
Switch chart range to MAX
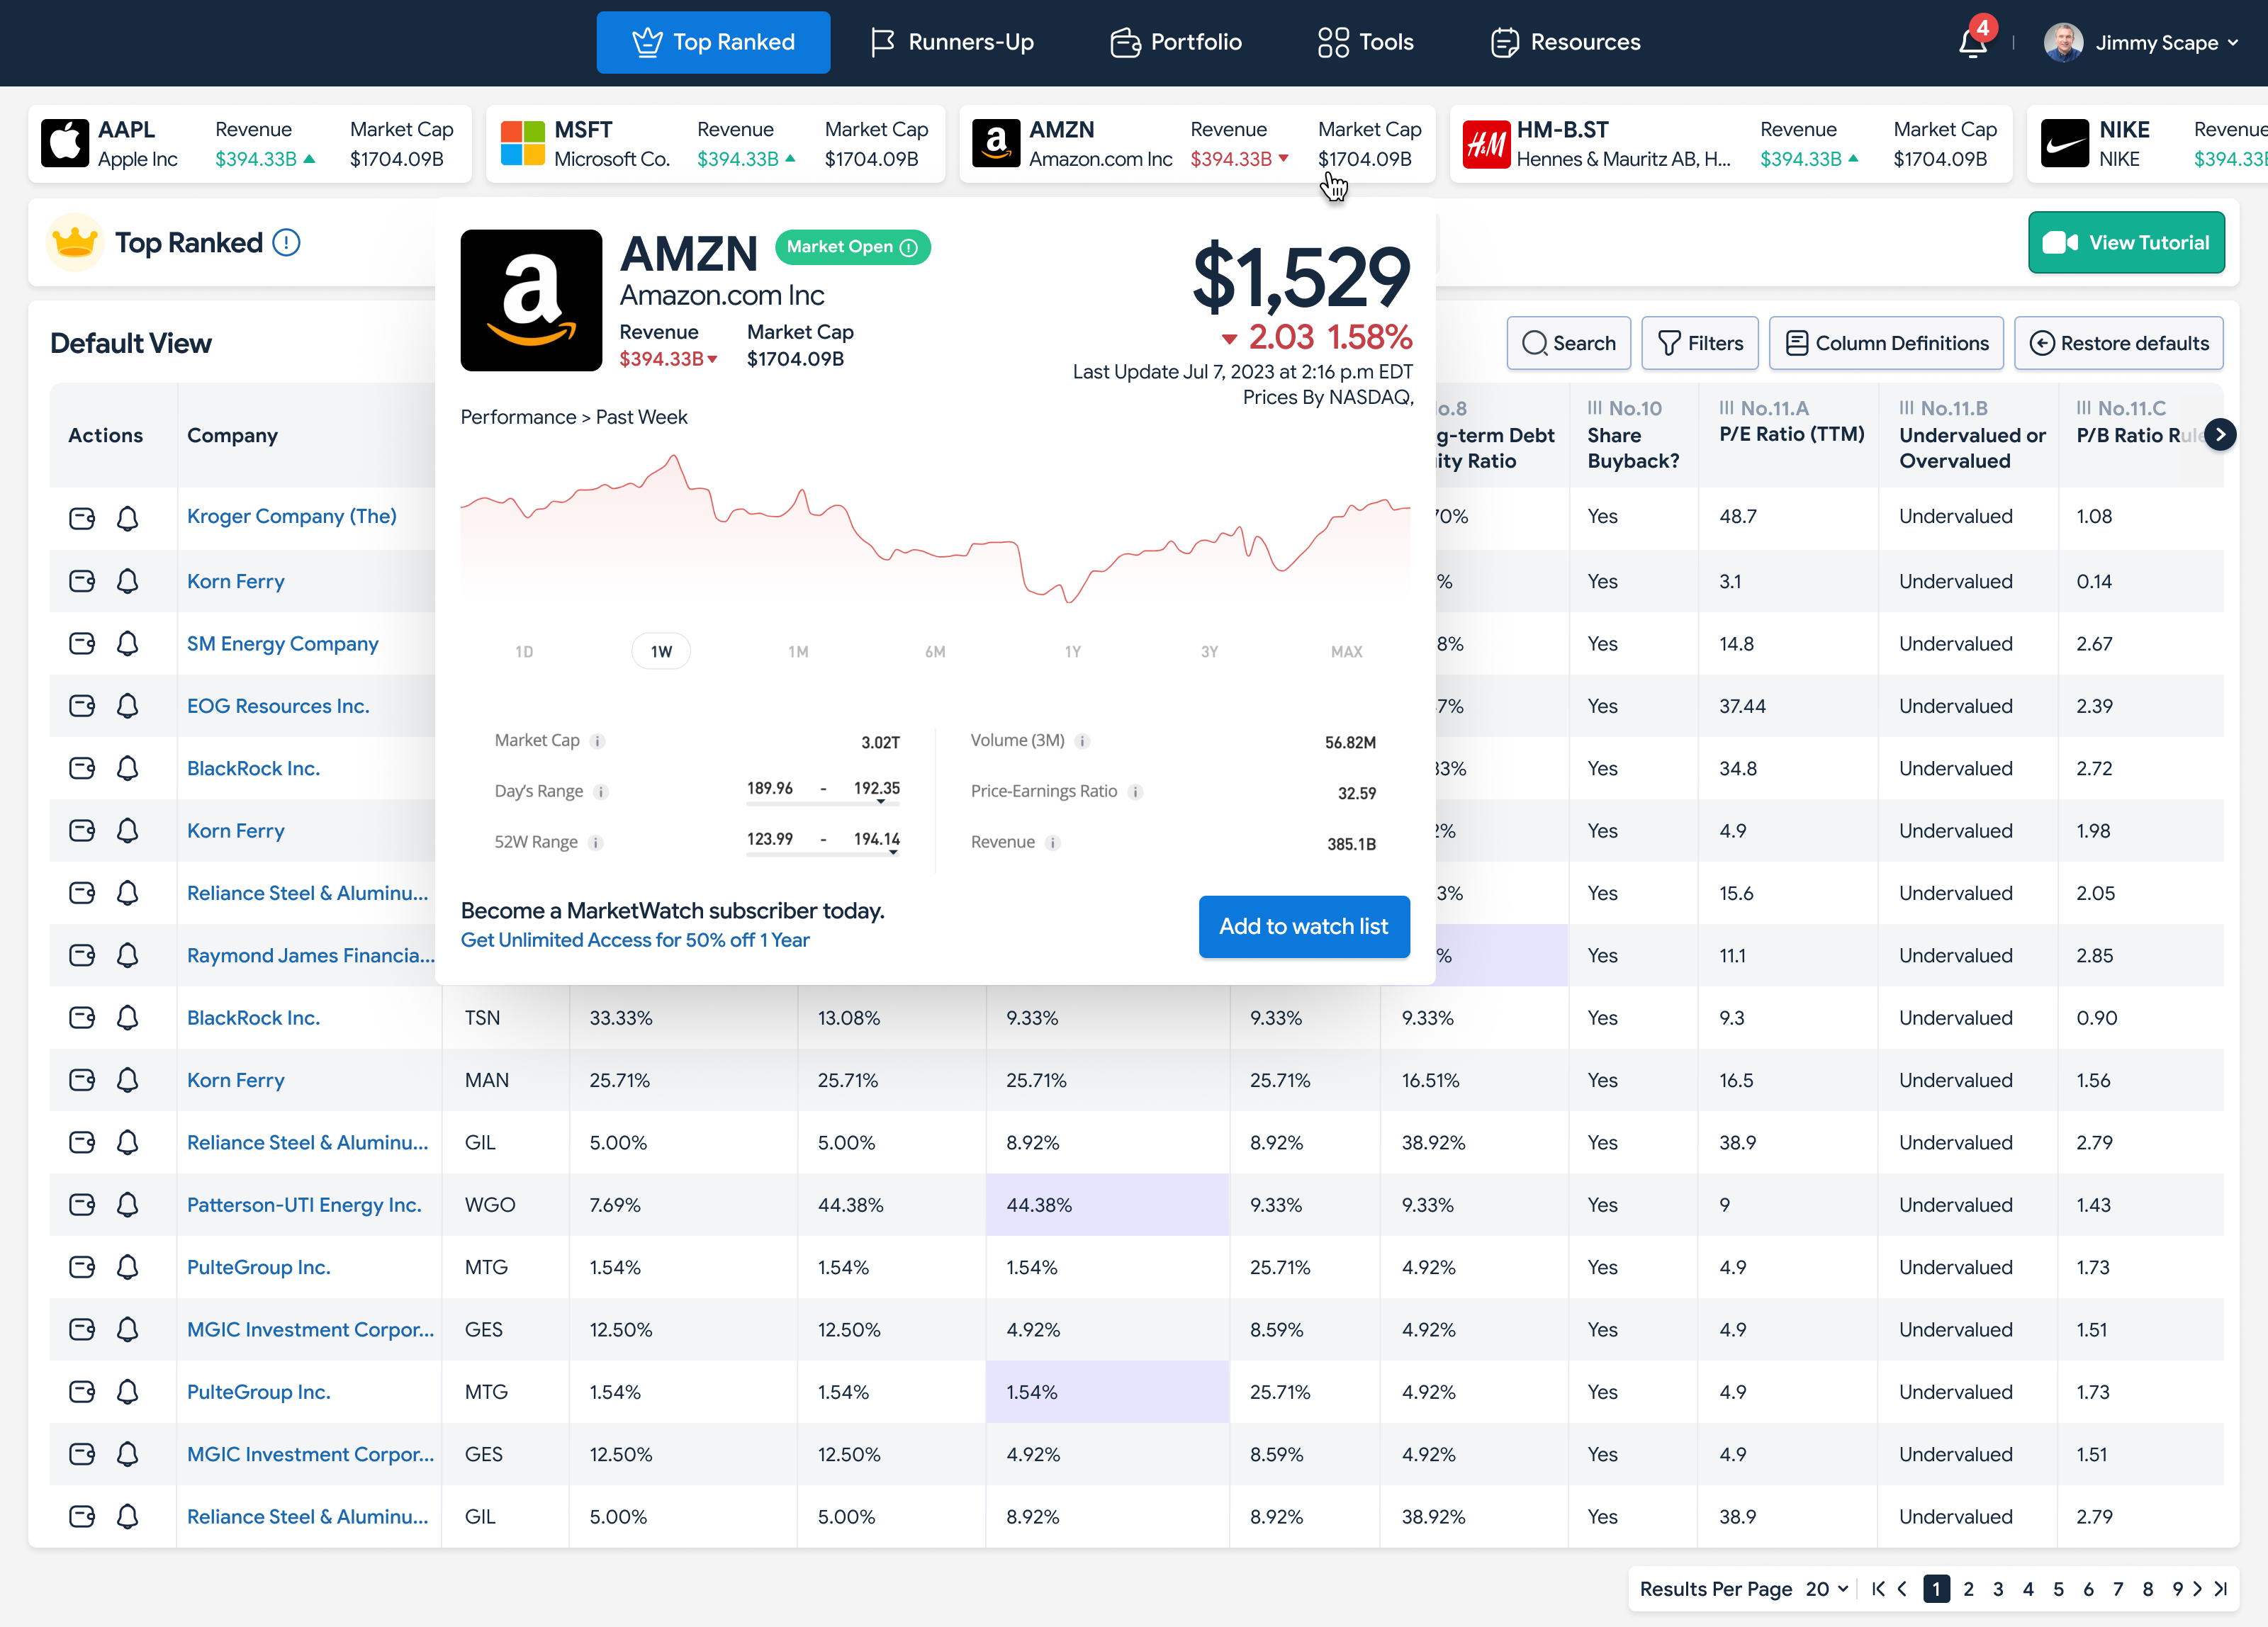[x=1346, y=652]
